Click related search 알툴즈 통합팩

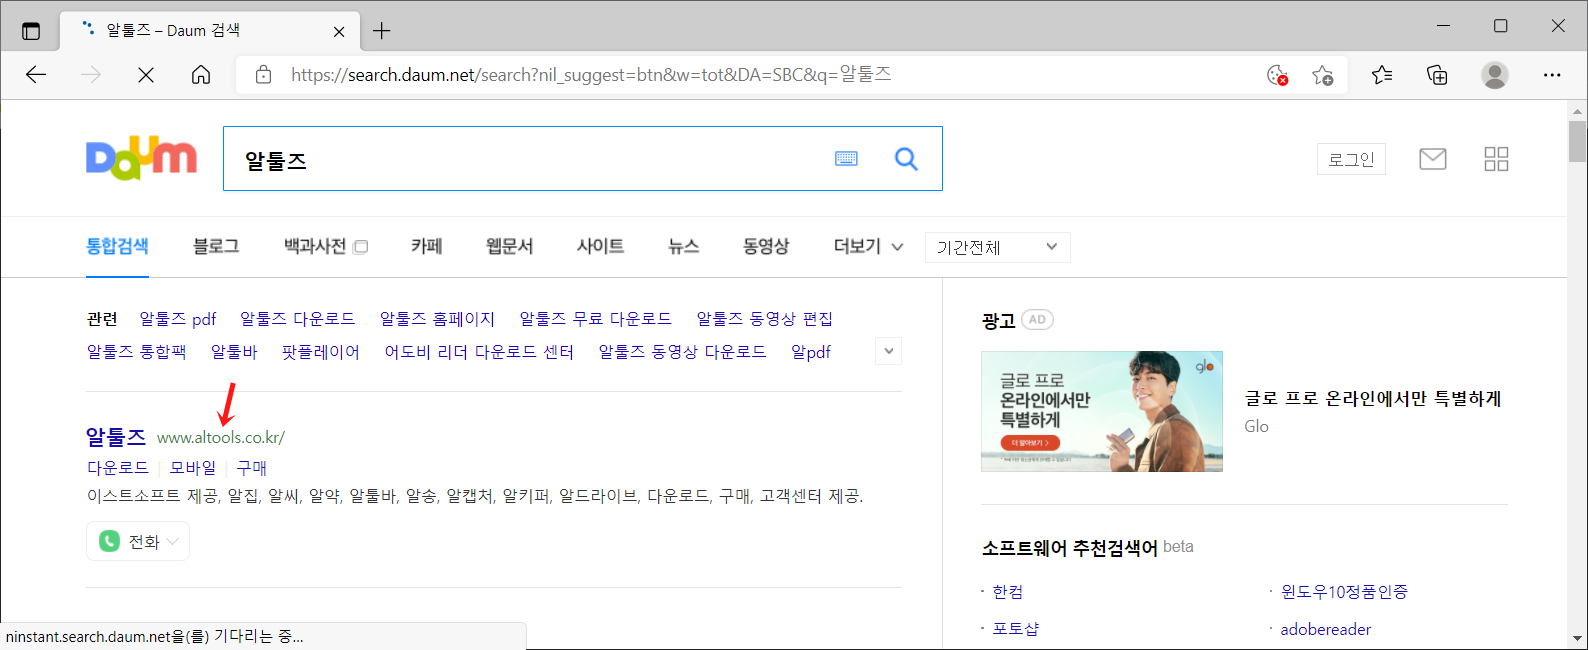pyautogui.click(x=137, y=351)
